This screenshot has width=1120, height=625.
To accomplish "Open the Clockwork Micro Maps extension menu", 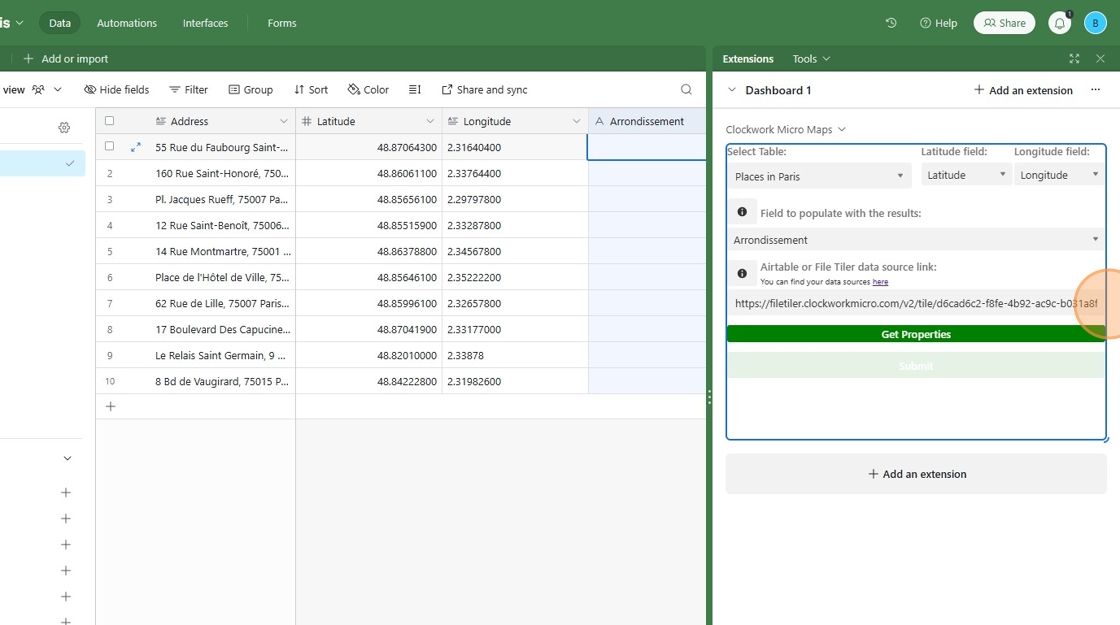I will (786, 129).
